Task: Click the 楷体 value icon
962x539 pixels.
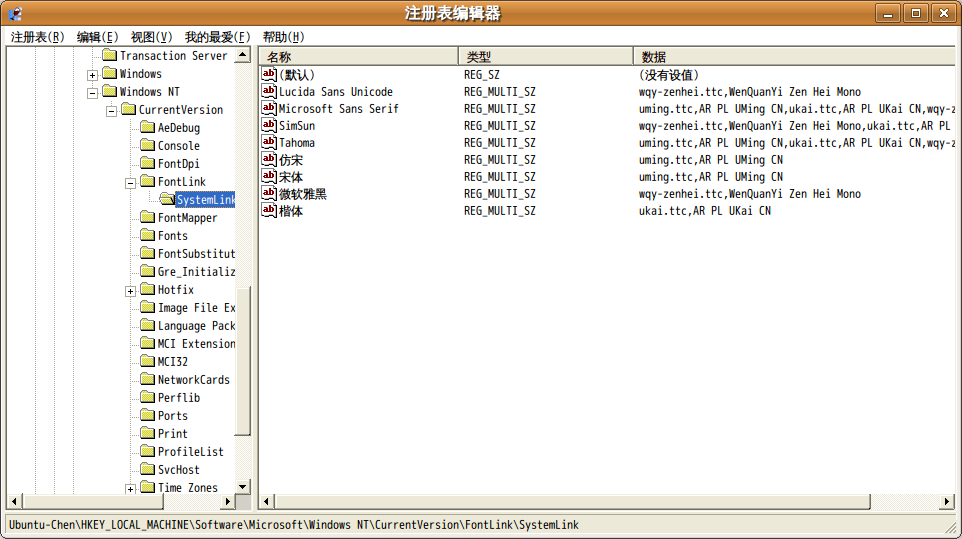Action: coord(269,210)
